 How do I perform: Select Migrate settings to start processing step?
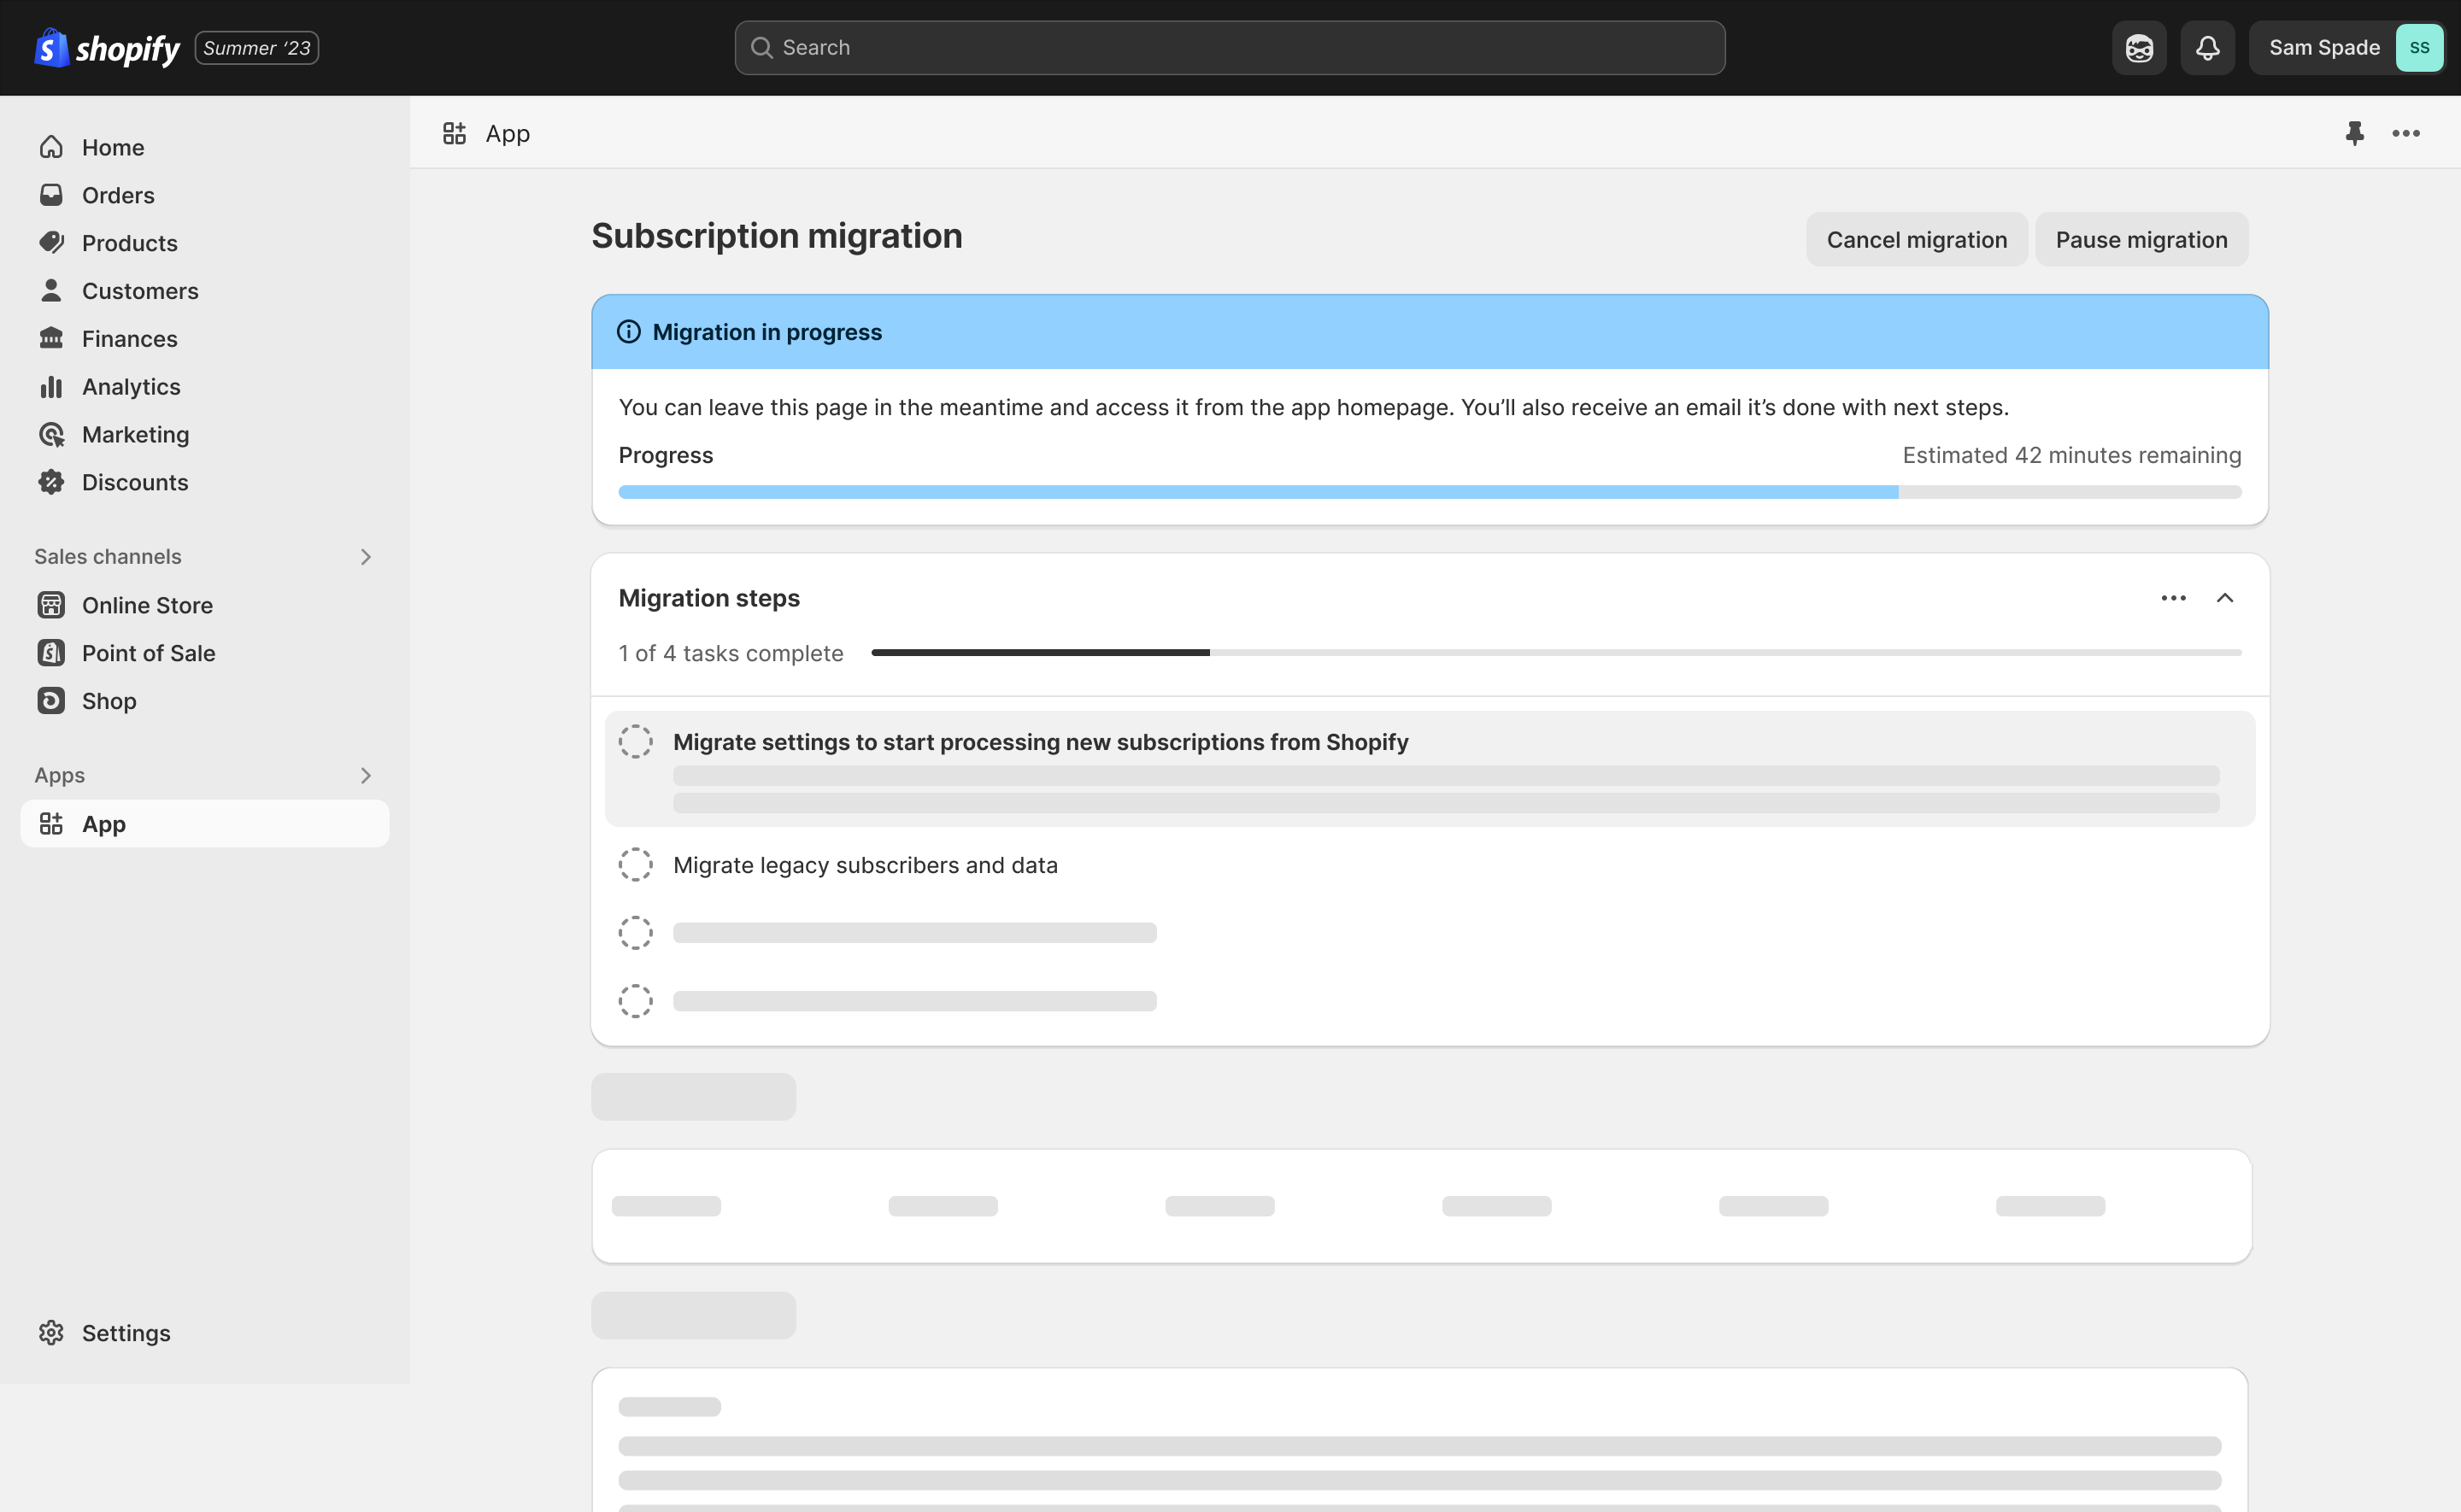point(1430,769)
